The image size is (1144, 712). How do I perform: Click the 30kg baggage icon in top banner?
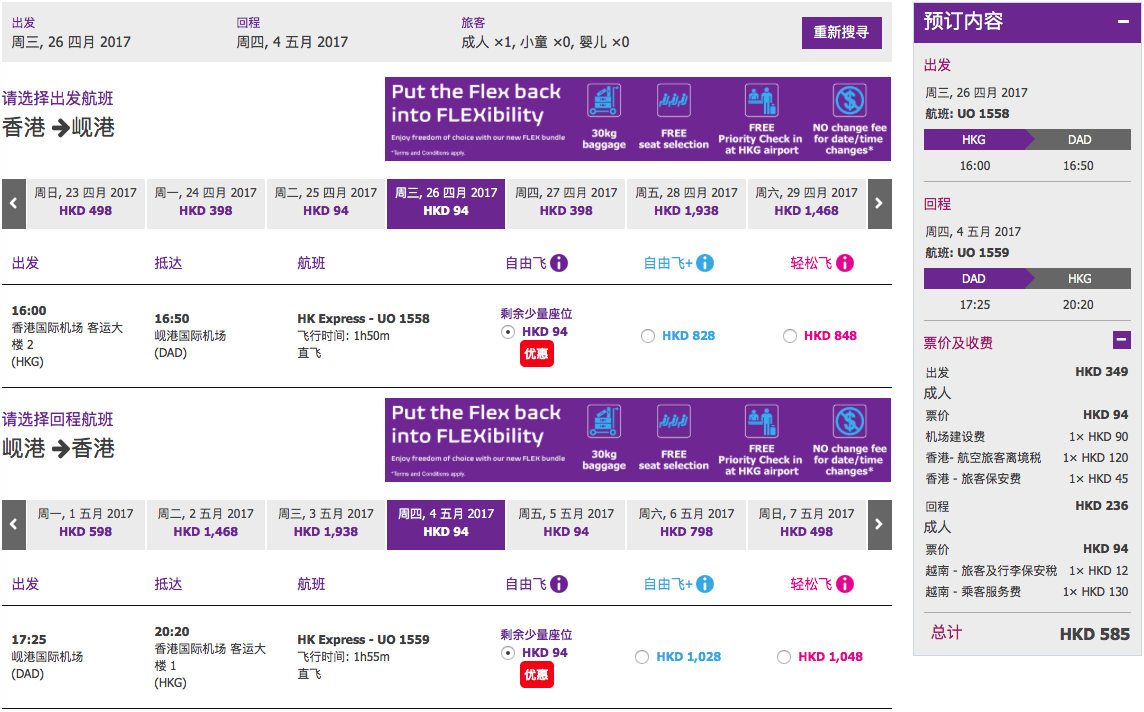(604, 101)
